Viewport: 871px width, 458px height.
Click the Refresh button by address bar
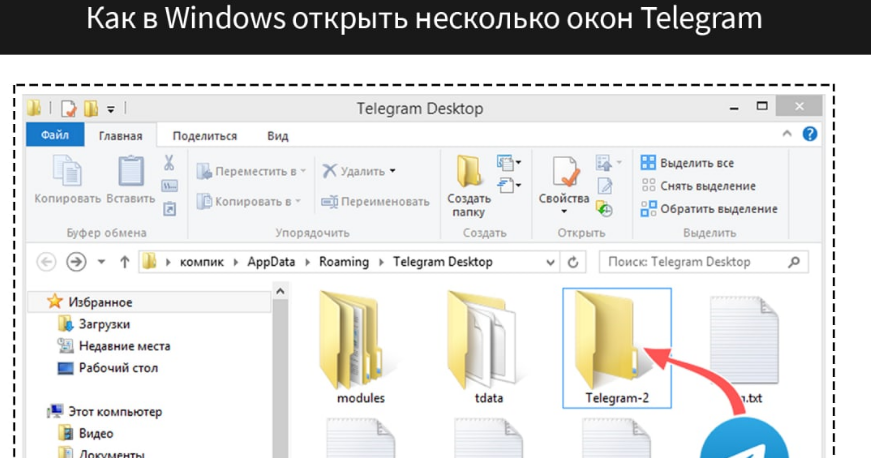point(573,262)
